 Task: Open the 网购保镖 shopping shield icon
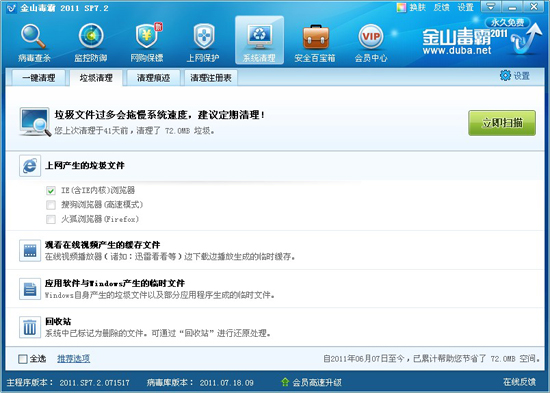pos(148,36)
